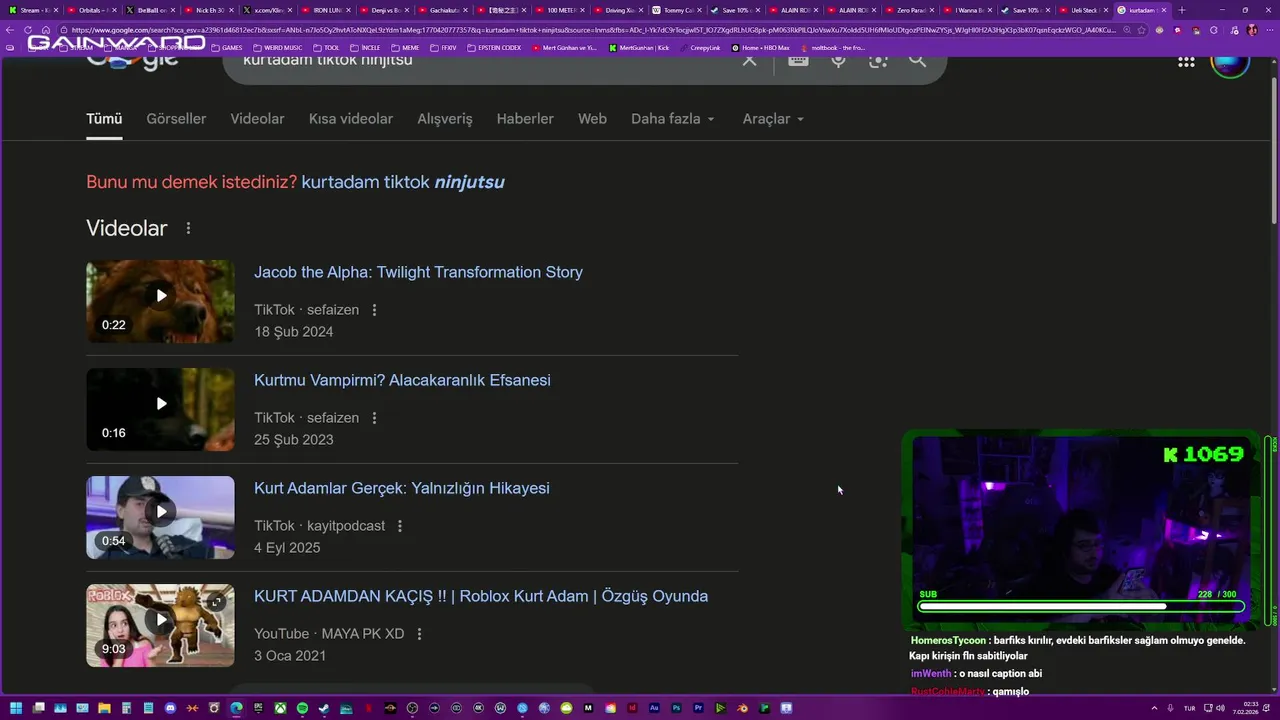Open KURT ADAMDAN KAÇIŞ Roblox video link
This screenshot has width=1280, height=720.
481,596
